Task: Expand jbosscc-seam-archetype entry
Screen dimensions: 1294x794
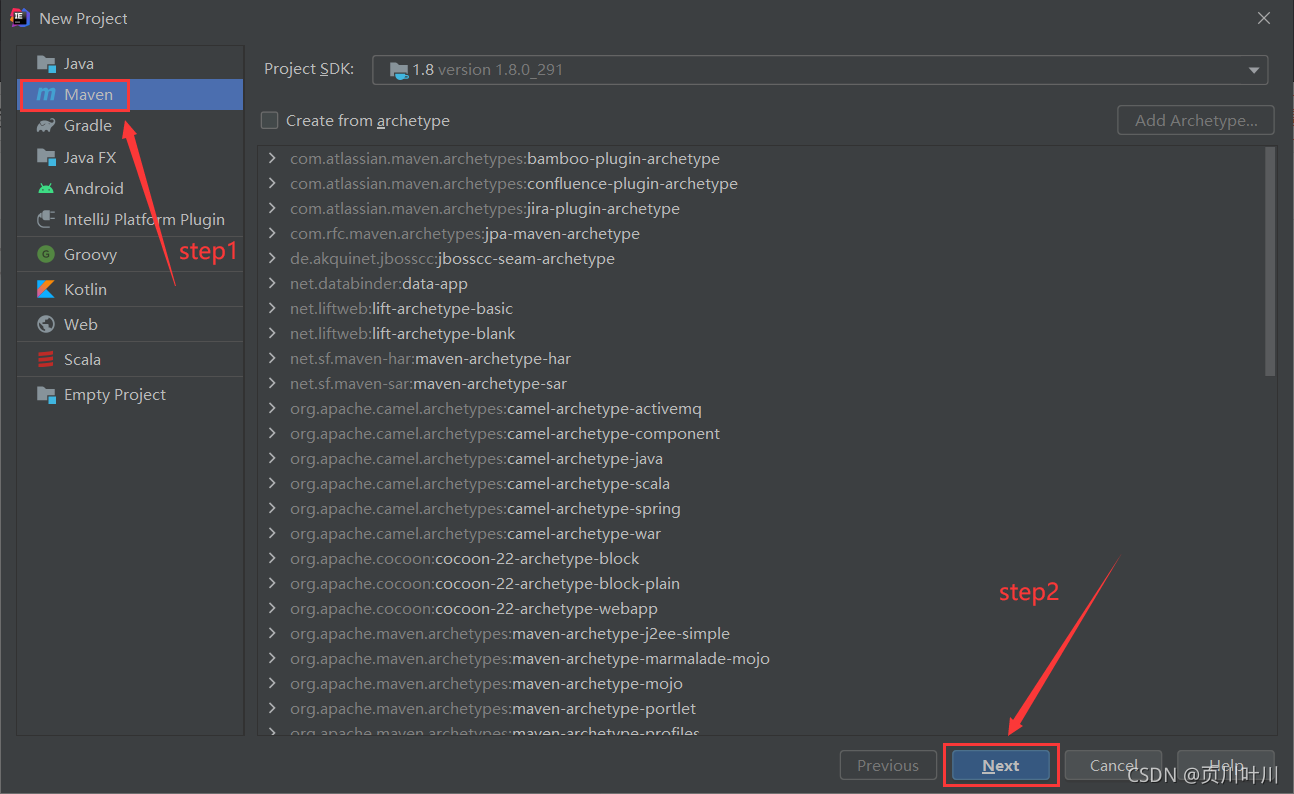Action: (x=272, y=258)
